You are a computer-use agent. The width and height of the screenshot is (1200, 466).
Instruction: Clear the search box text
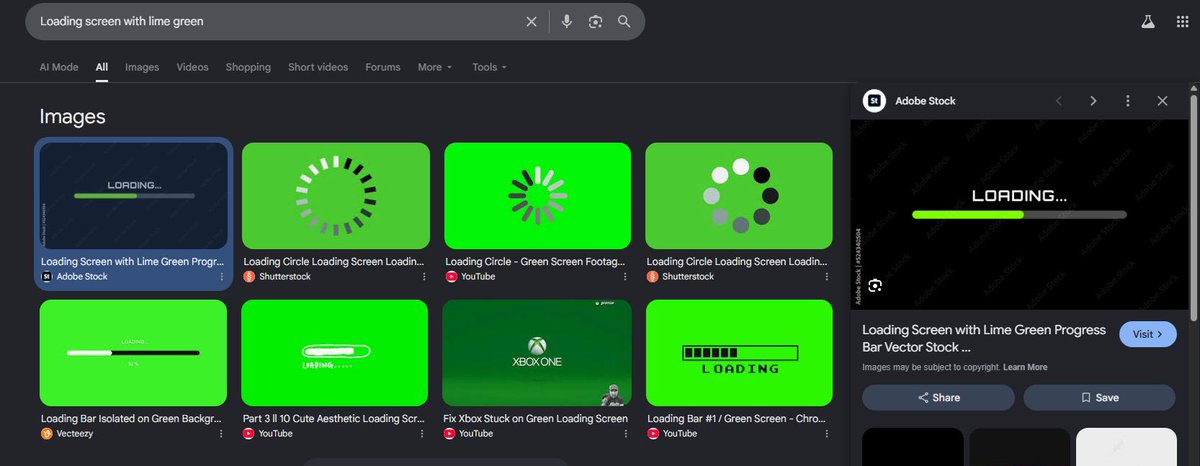tap(531, 21)
